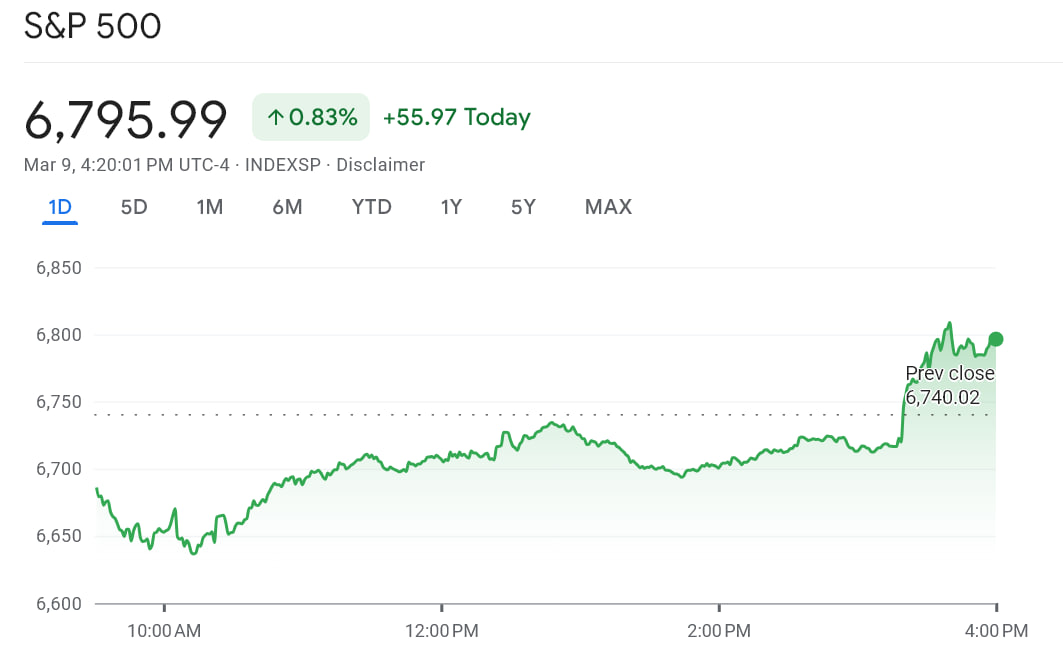Reselect the active 1D tab
Viewport: 1063px width, 662px height.
59,207
